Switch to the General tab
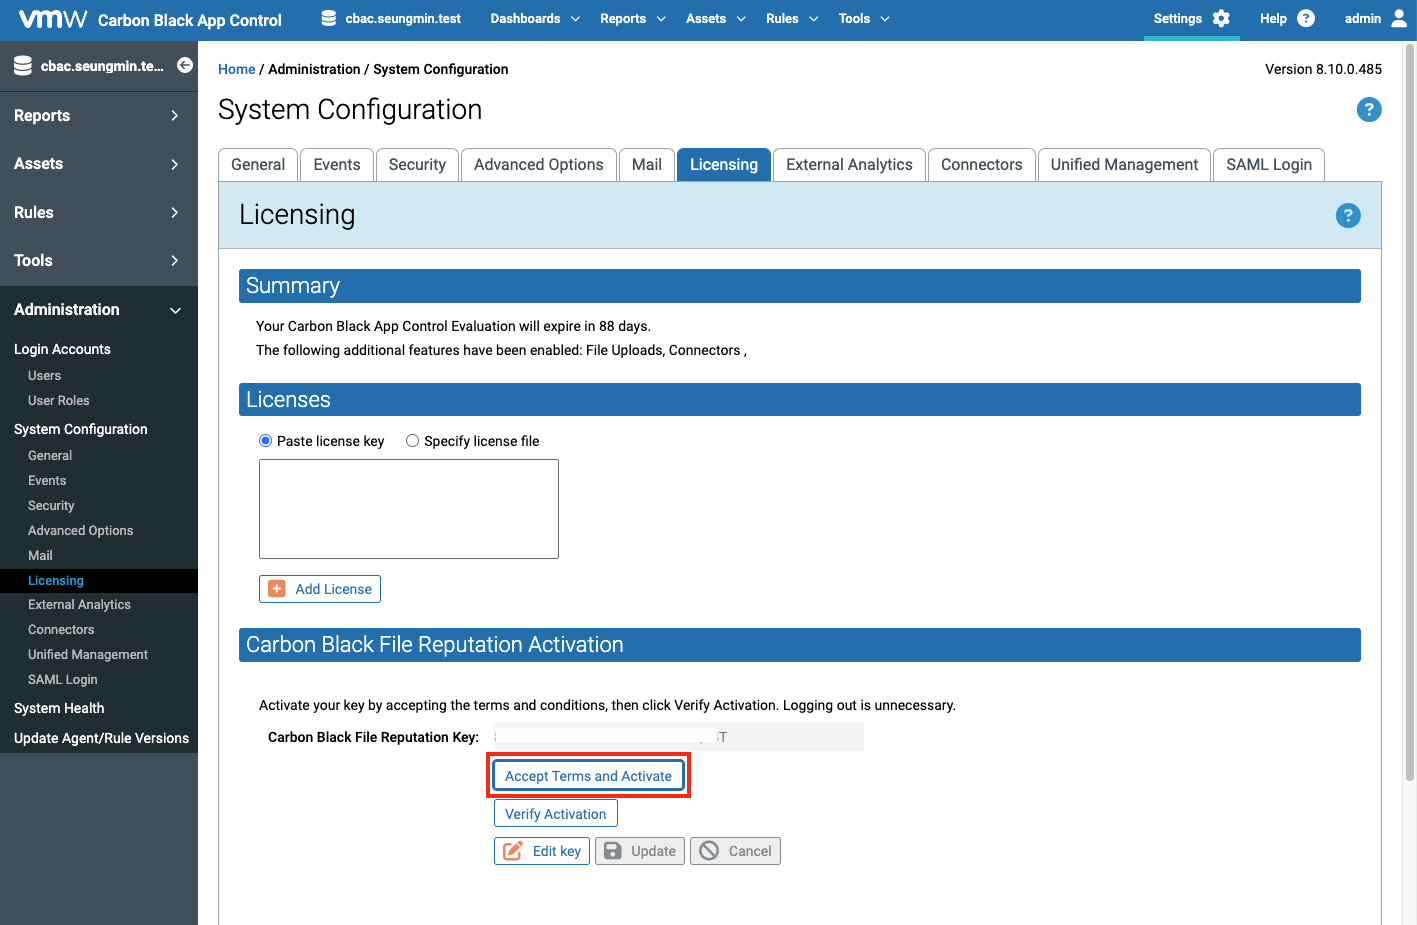The image size is (1417, 925). pyautogui.click(x=258, y=165)
